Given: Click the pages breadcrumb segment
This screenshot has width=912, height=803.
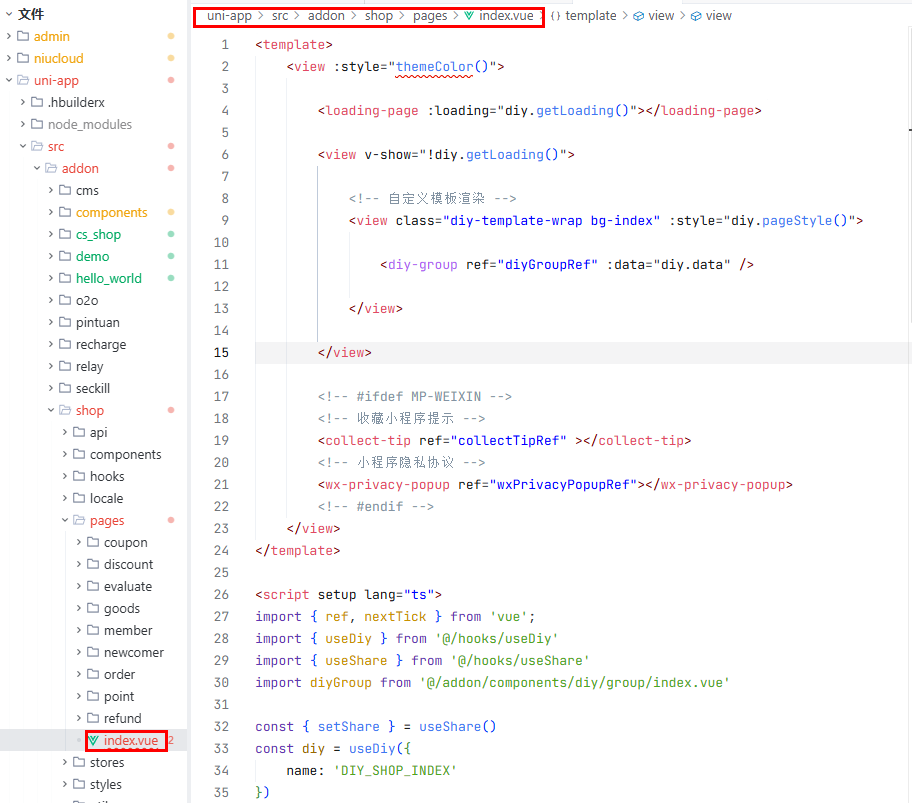Looking at the screenshot, I should 430,16.
